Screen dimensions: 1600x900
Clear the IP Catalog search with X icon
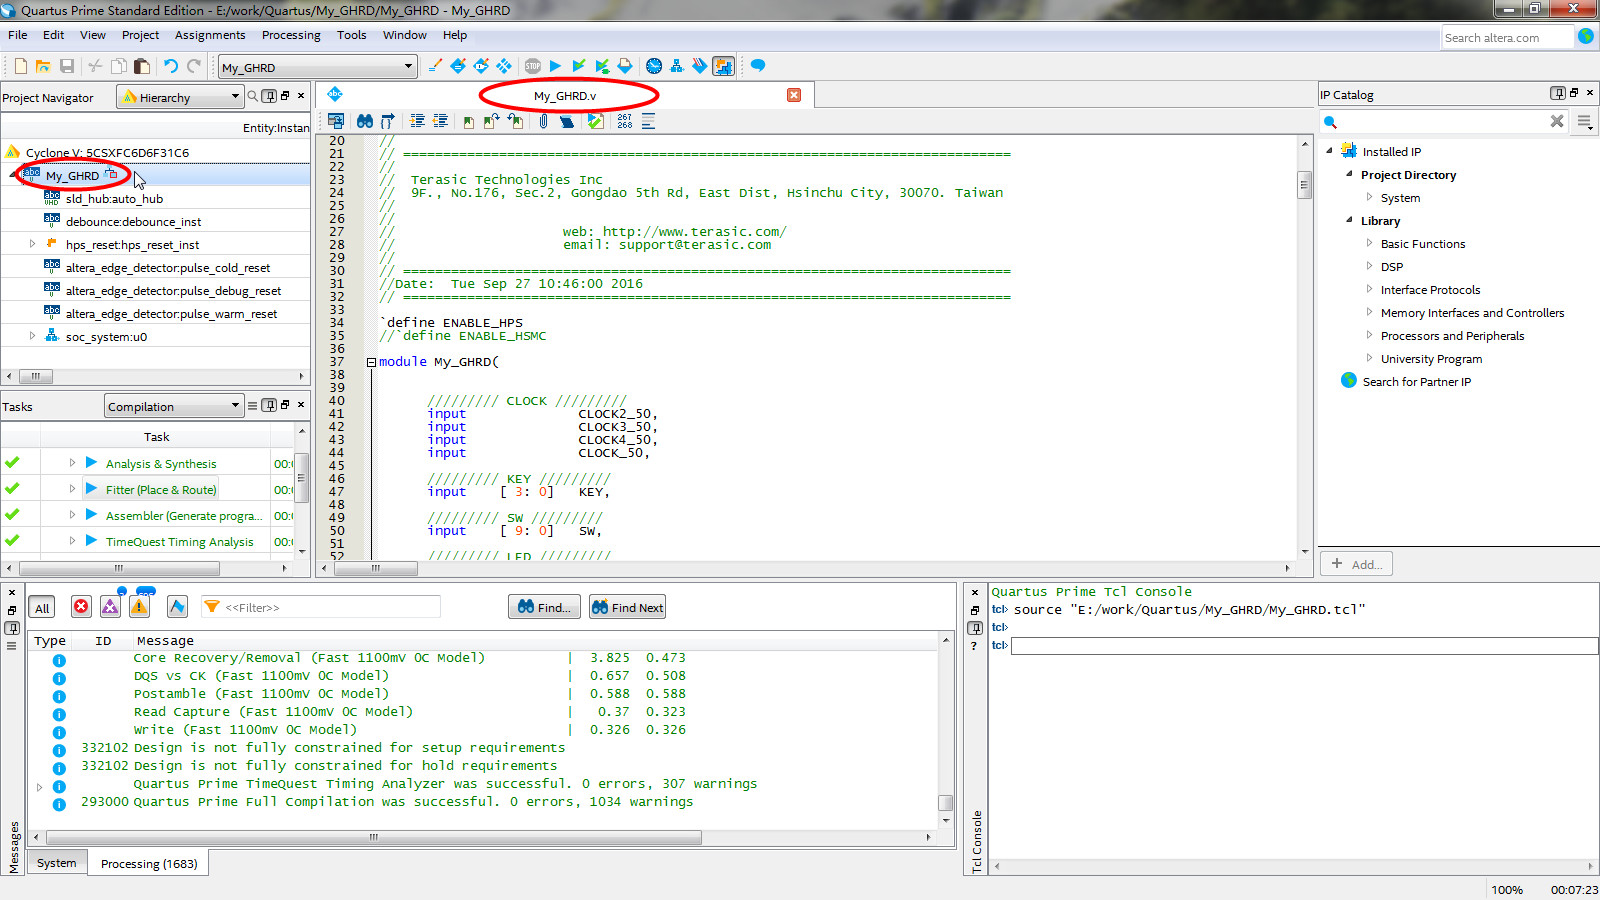pos(1557,121)
